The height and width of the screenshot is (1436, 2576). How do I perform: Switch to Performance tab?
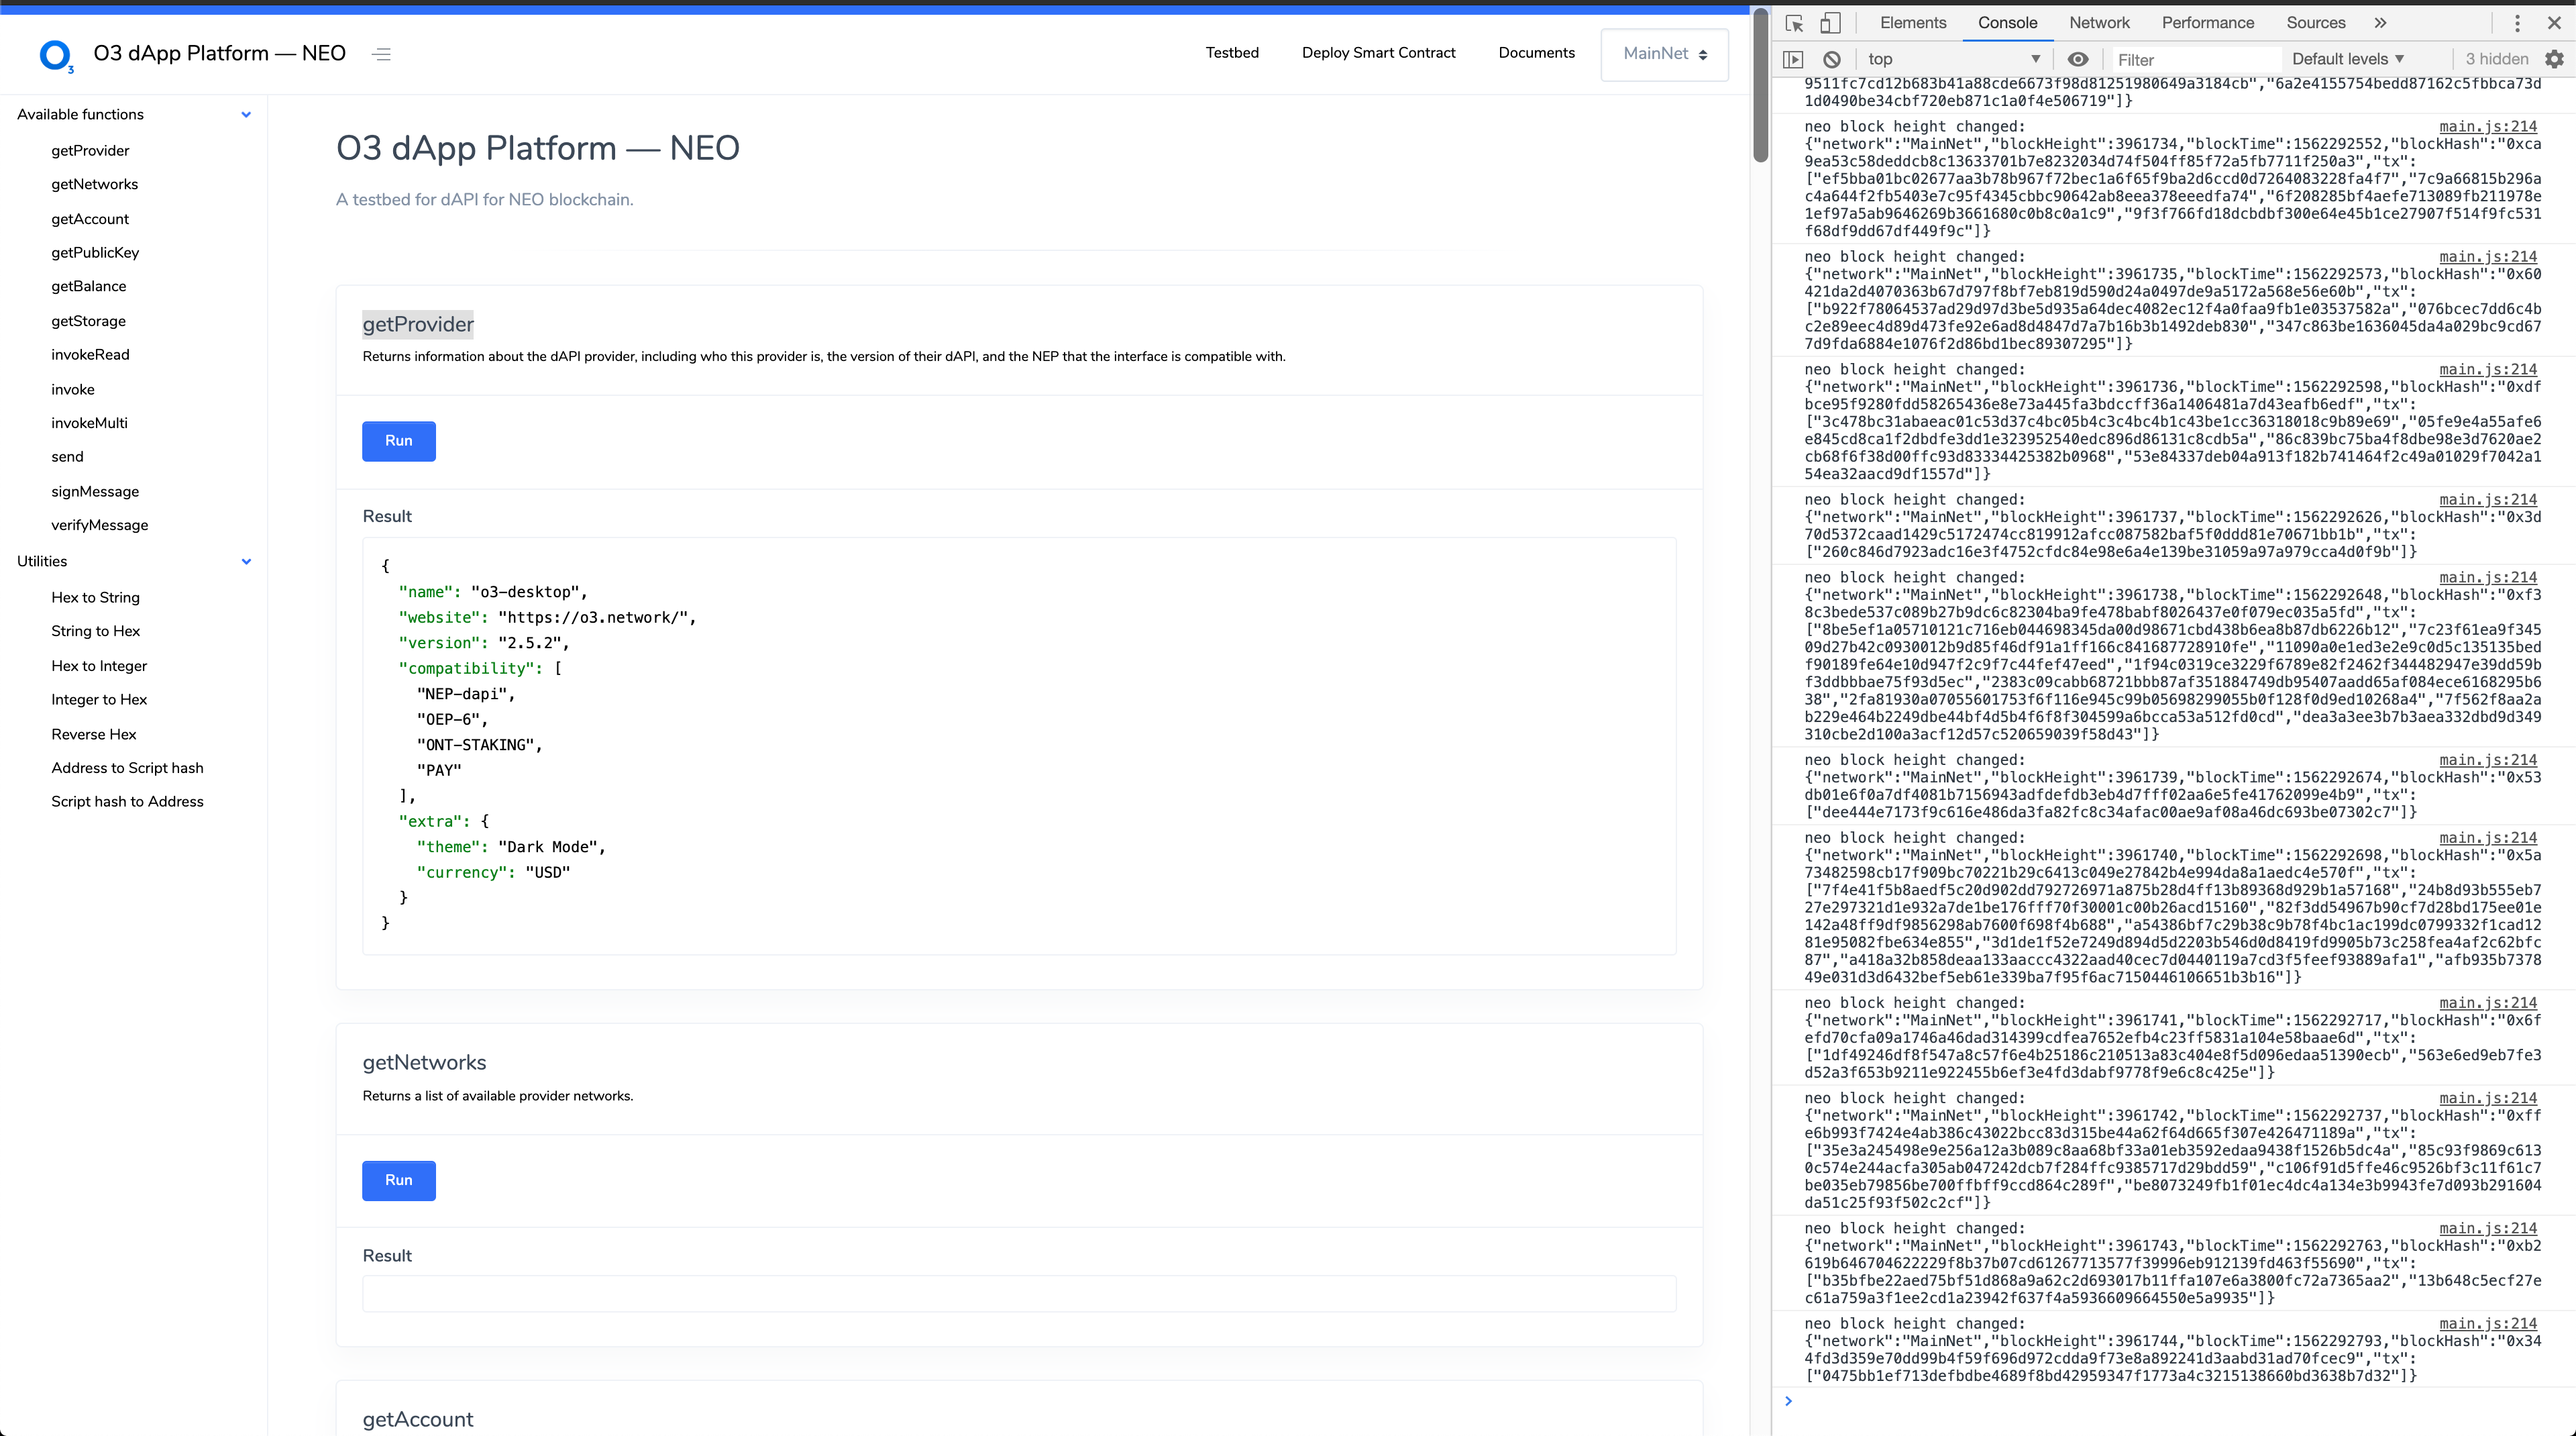(x=2207, y=23)
